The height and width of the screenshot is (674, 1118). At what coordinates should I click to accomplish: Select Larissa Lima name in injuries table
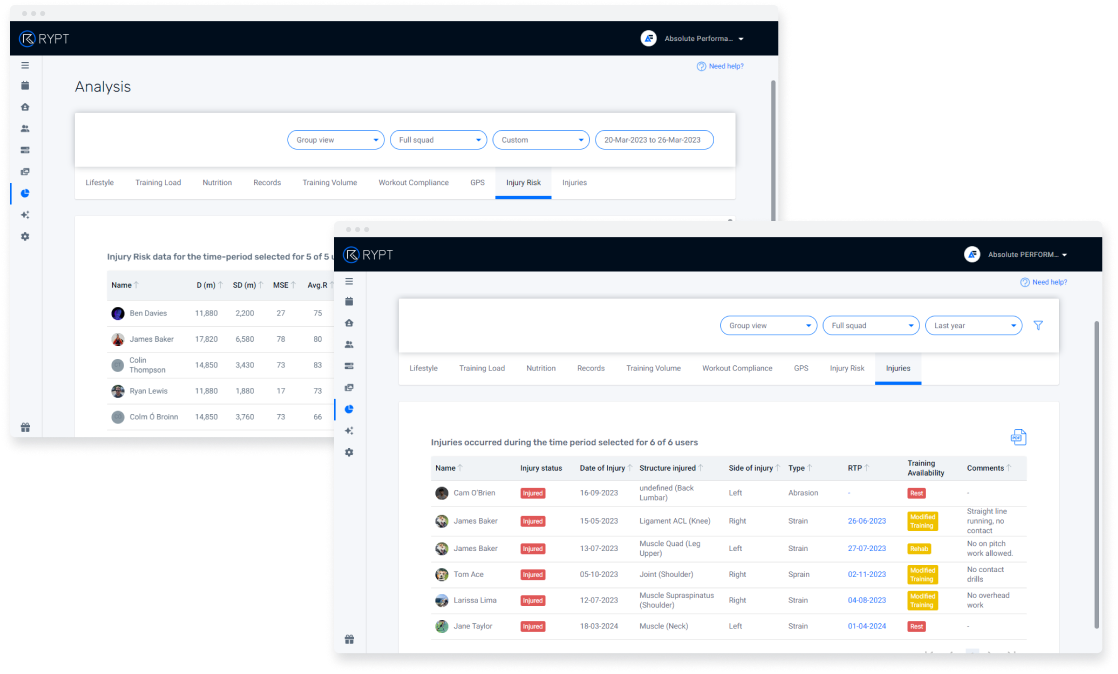[475, 601]
